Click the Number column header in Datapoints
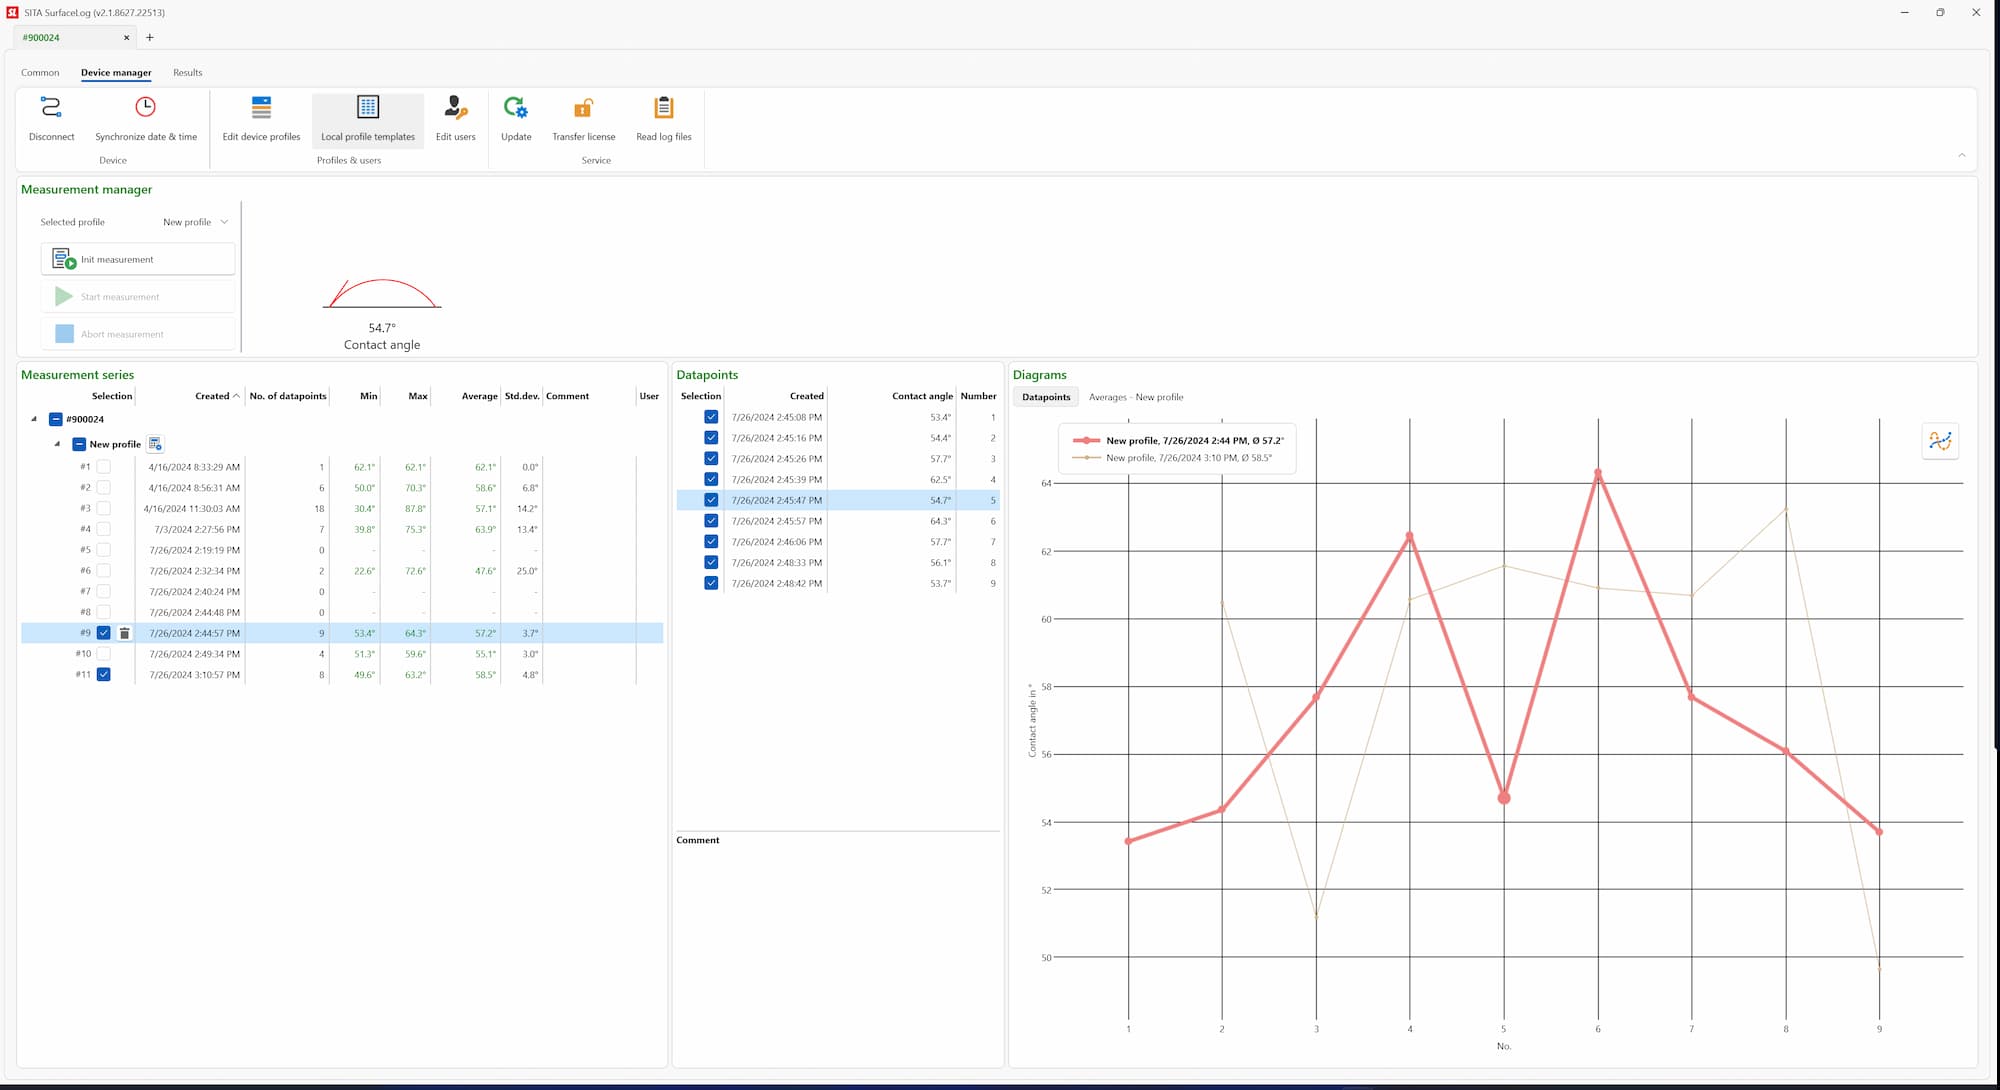 coord(978,396)
